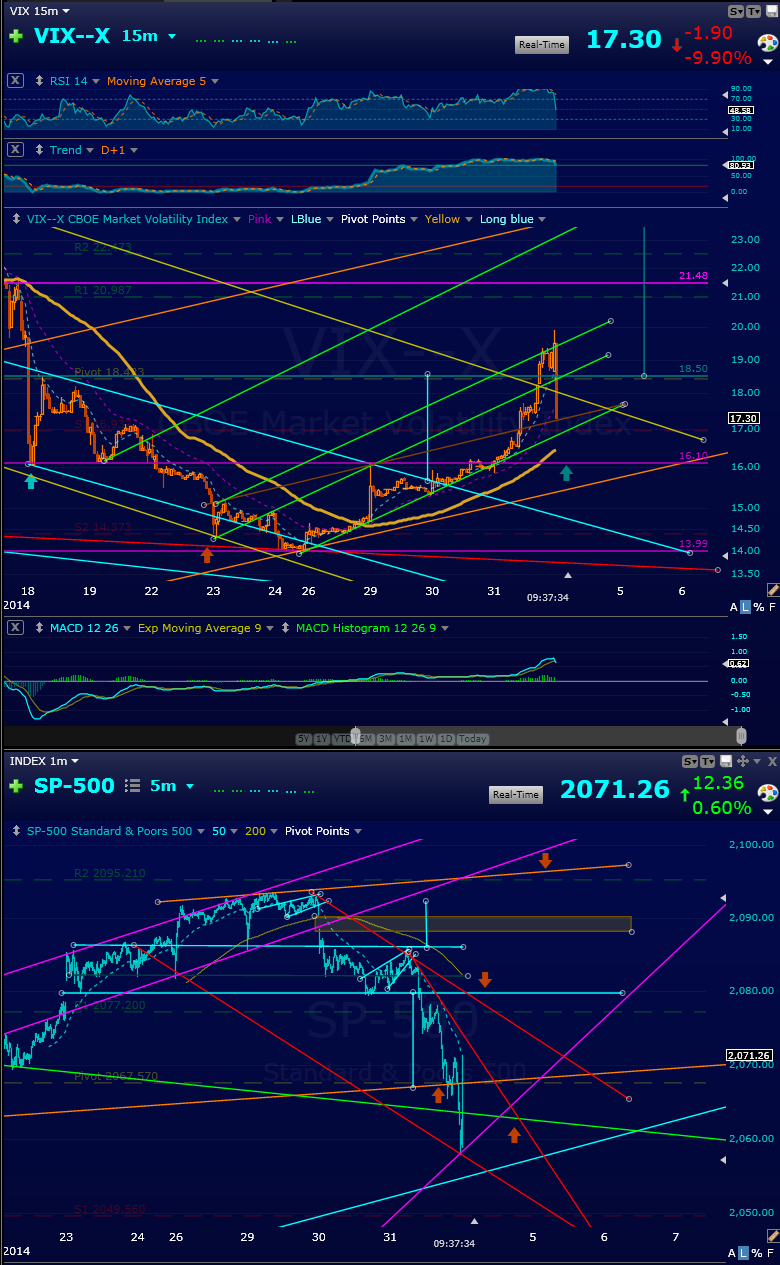Click the S button in VIX panel header
The image size is (780, 1265).
pos(737,12)
